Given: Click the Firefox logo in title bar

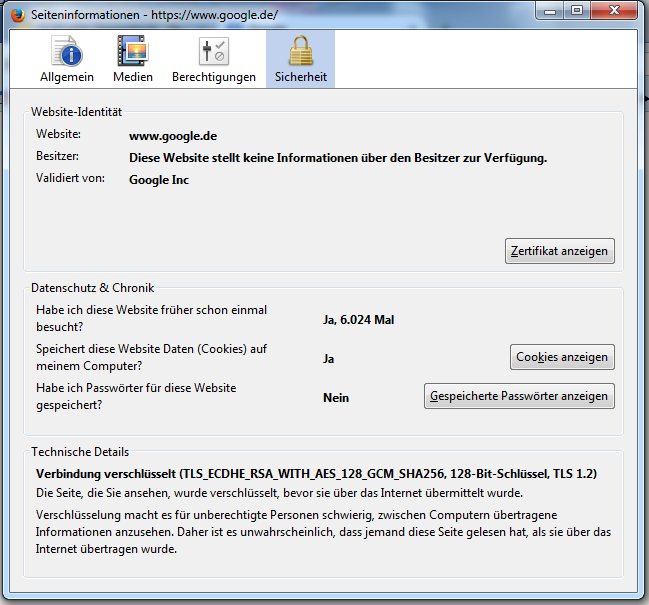Looking at the screenshot, I should (17, 15).
